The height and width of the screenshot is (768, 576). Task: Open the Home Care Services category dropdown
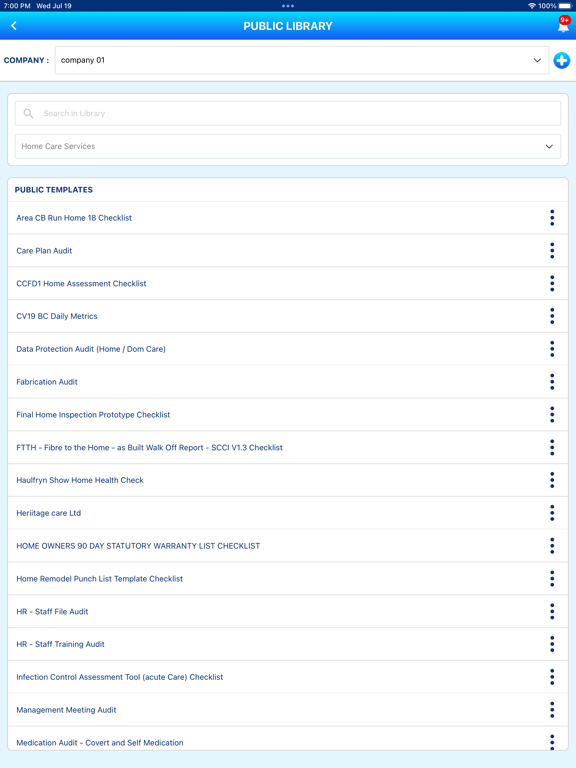(x=288, y=146)
